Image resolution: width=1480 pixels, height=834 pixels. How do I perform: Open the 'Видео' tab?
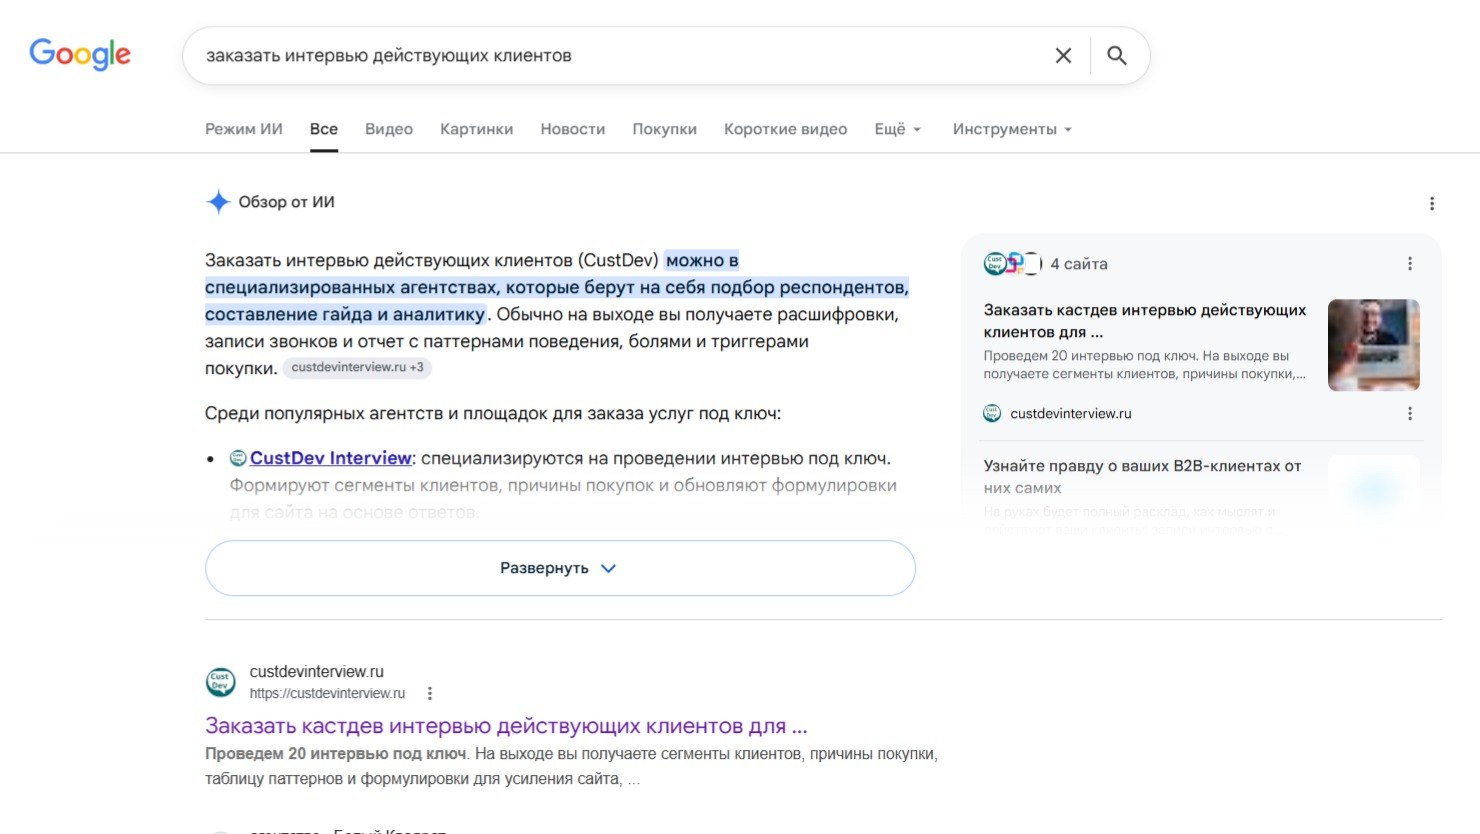click(389, 129)
